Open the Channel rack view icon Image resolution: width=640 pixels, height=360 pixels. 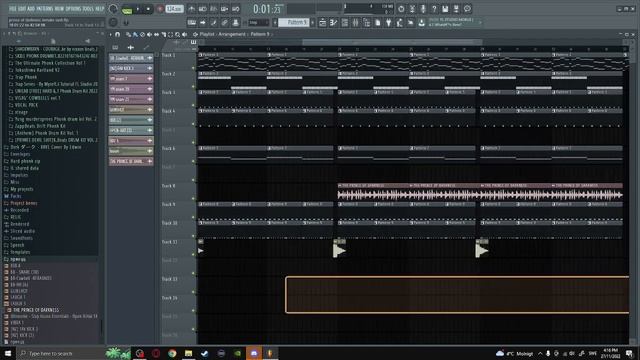click(344, 23)
